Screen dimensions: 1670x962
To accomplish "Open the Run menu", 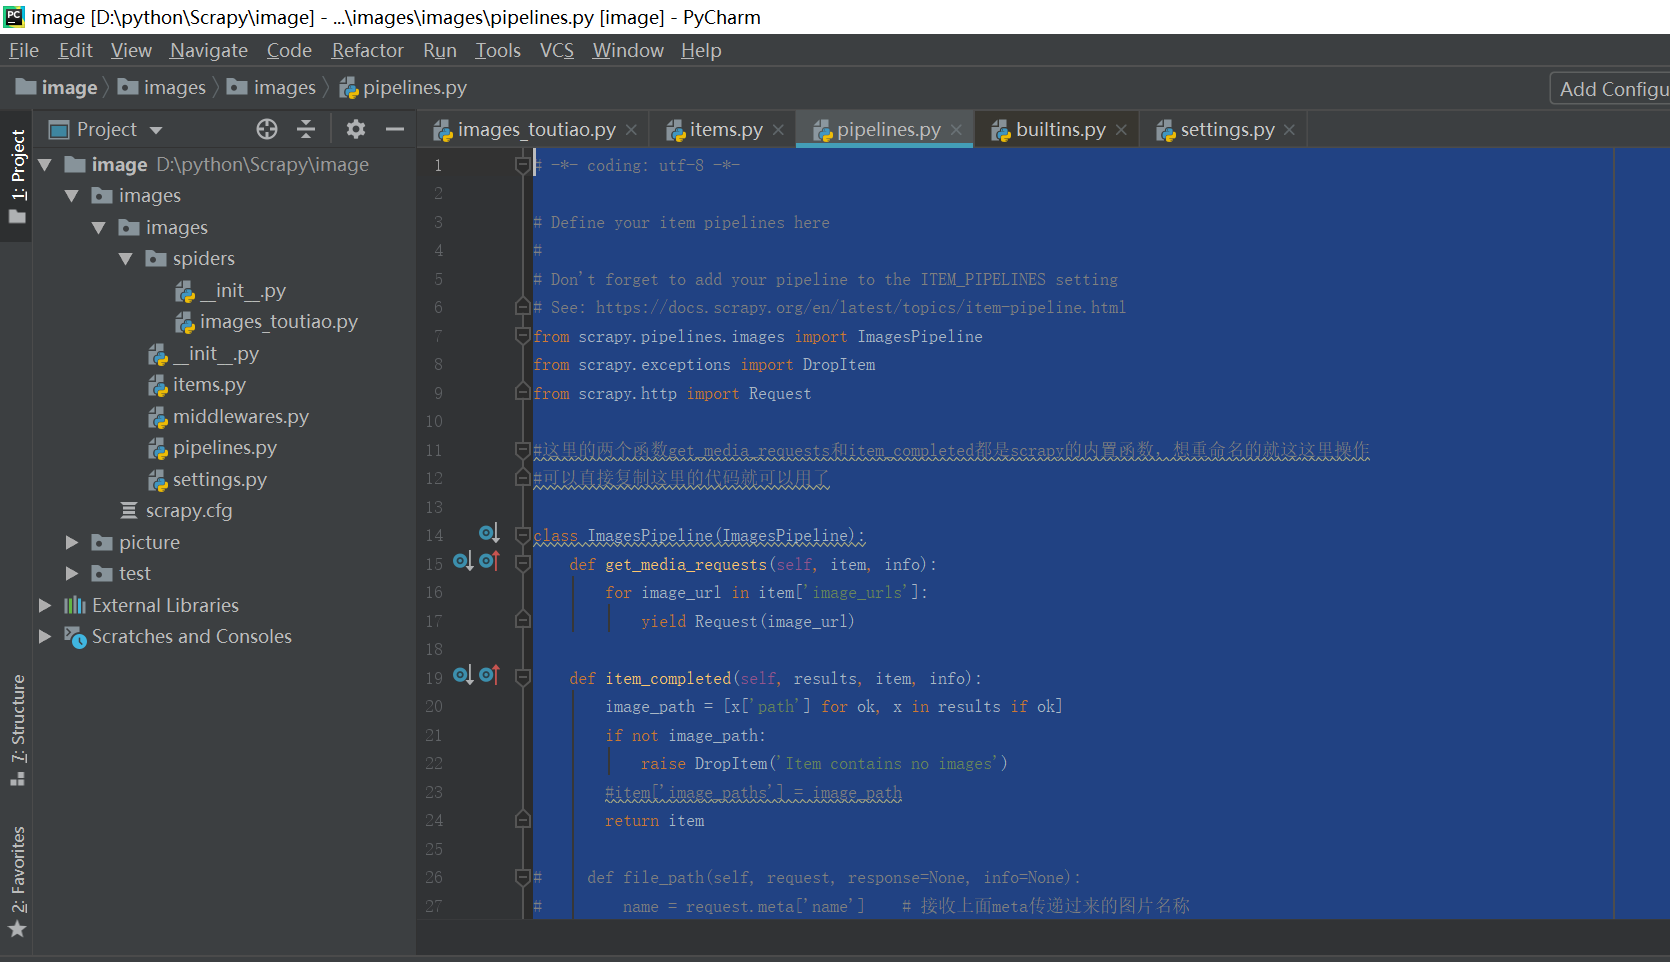I will coord(440,50).
